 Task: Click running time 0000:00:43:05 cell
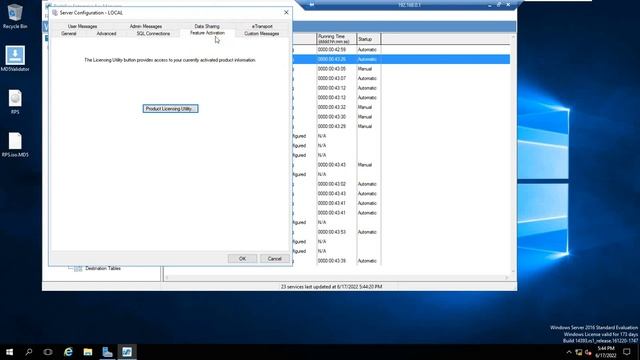pos(331,69)
